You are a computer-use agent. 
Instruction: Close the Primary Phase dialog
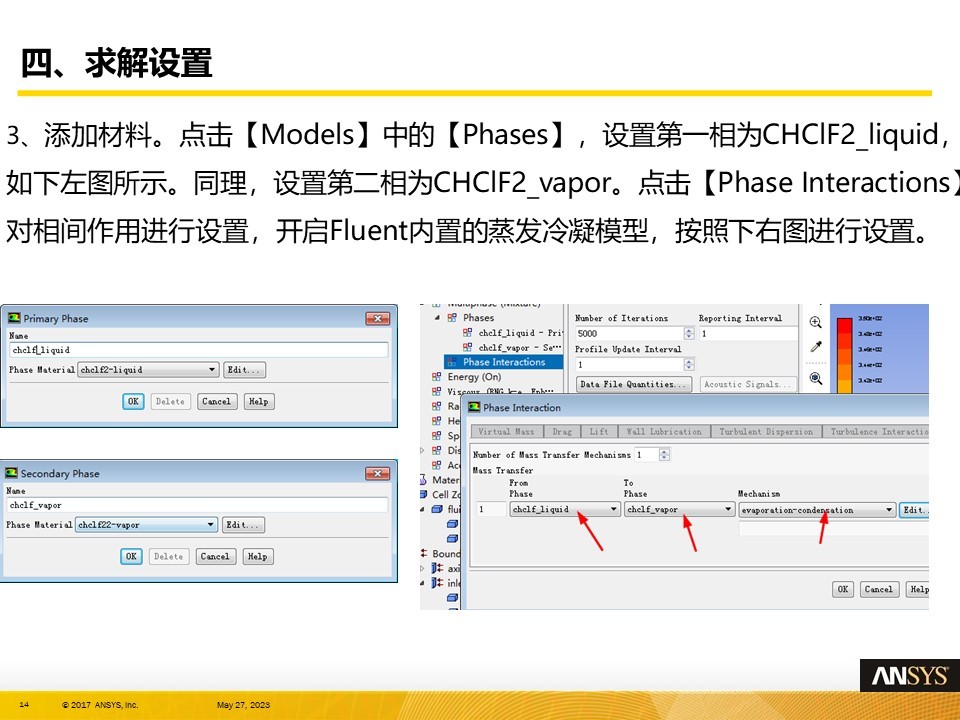click(x=378, y=318)
